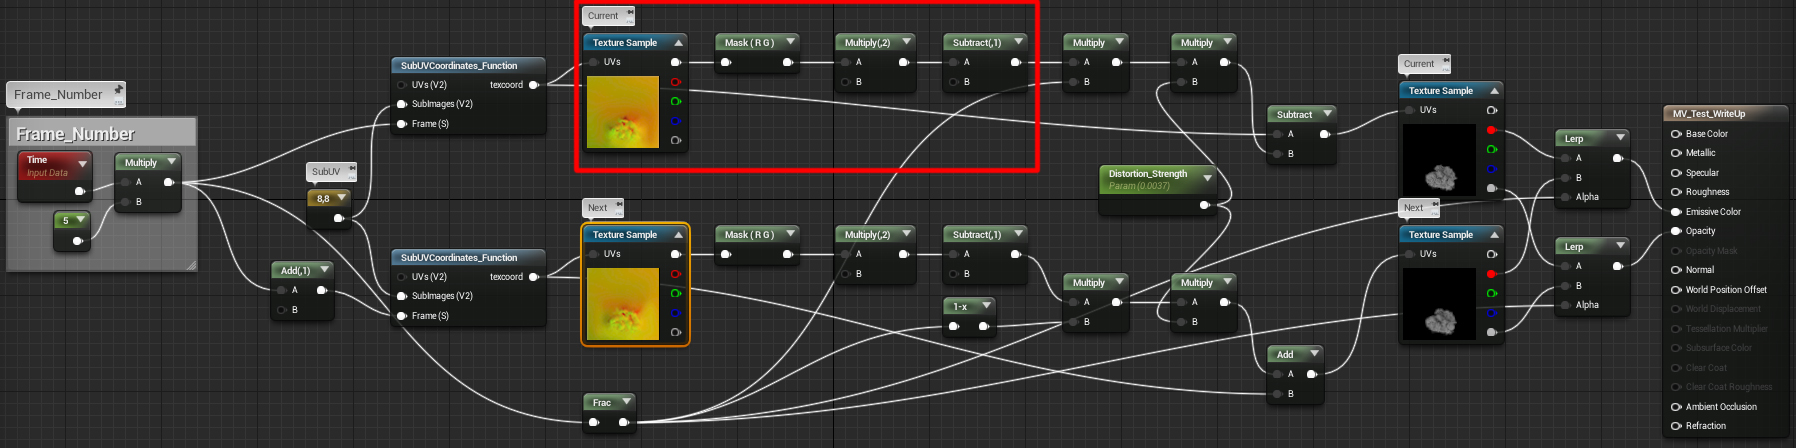Click the Time node output pin
The height and width of the screenshot is (448, 1796).
pos(79,191)
